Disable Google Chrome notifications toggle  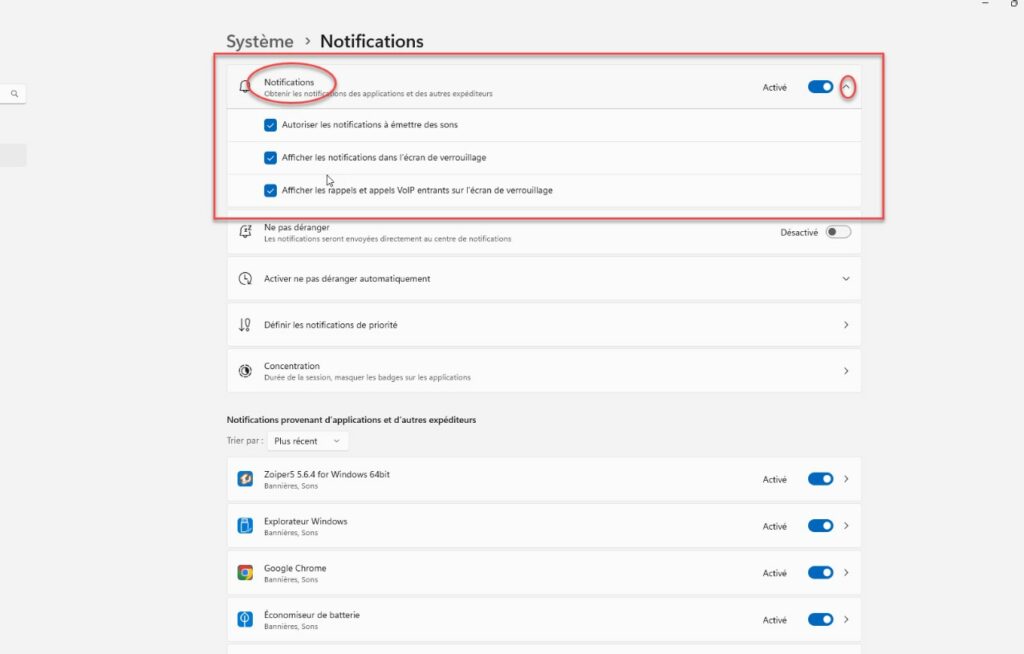[820, 573]
